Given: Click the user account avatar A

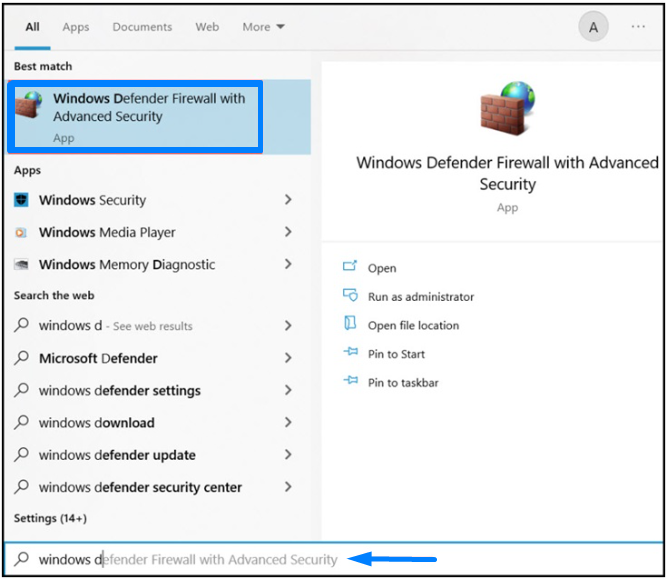Looking at the screenshot, I should point(593,28).
